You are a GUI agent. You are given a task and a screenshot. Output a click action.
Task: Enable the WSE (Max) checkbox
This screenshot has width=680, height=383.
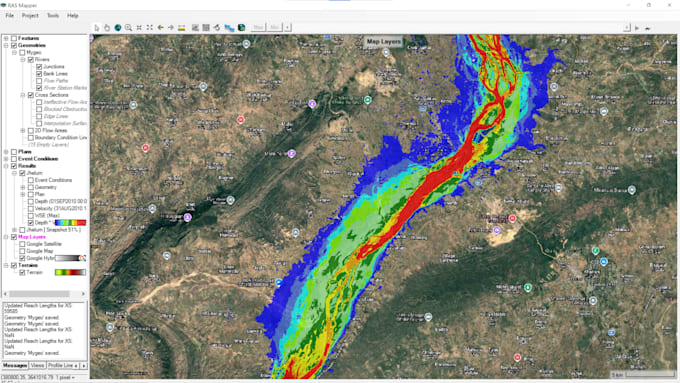click(x=31, y=216)
